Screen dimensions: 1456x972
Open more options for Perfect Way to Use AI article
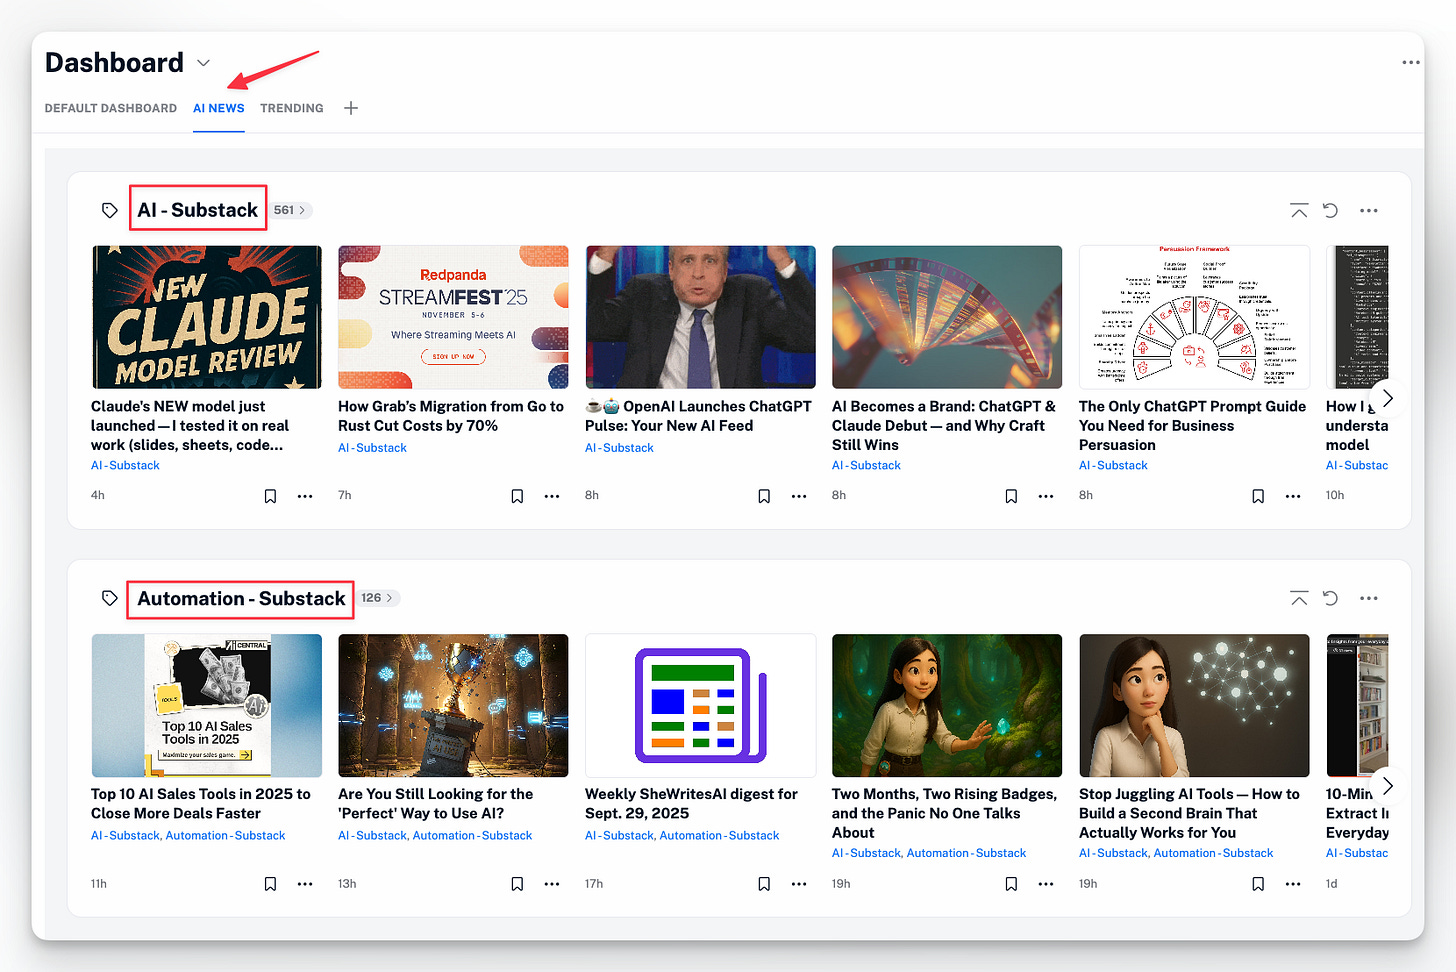click(552, 884)
